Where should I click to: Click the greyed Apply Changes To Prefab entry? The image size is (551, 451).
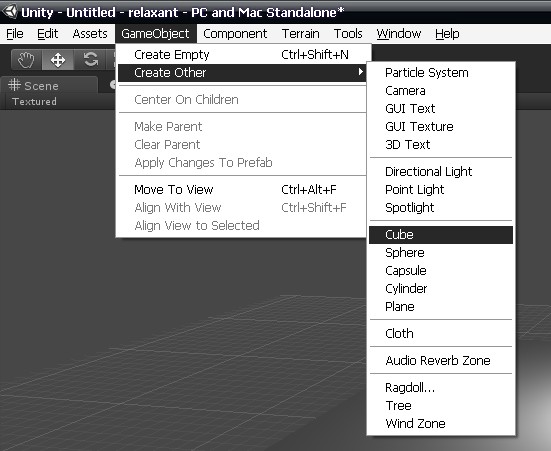click(x=242, y=163)
